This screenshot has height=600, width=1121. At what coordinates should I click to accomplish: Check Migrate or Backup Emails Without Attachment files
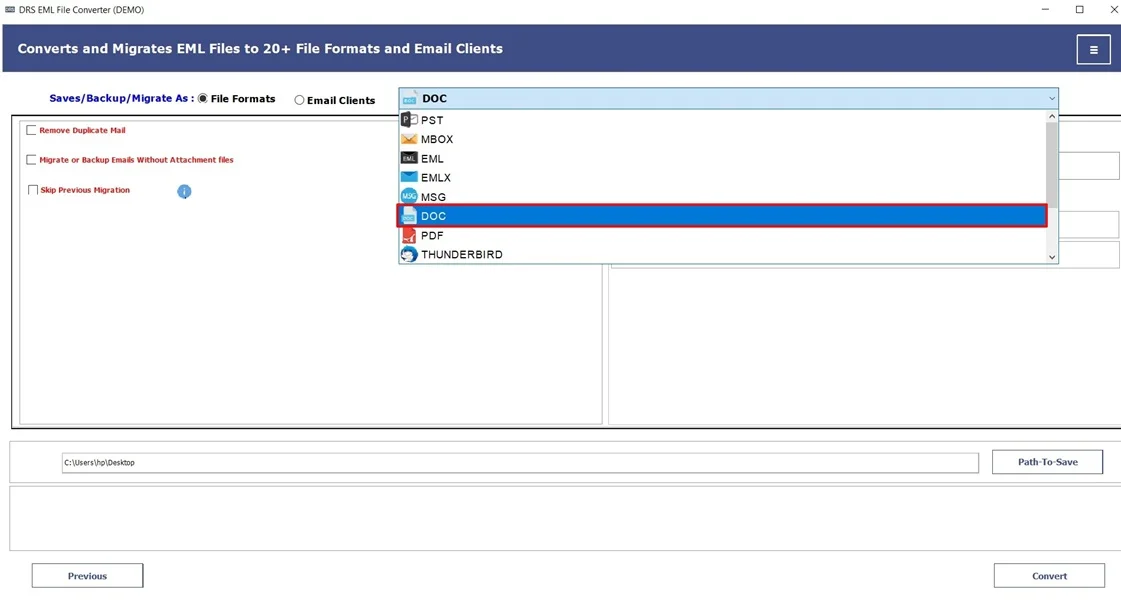click(31, 159)
